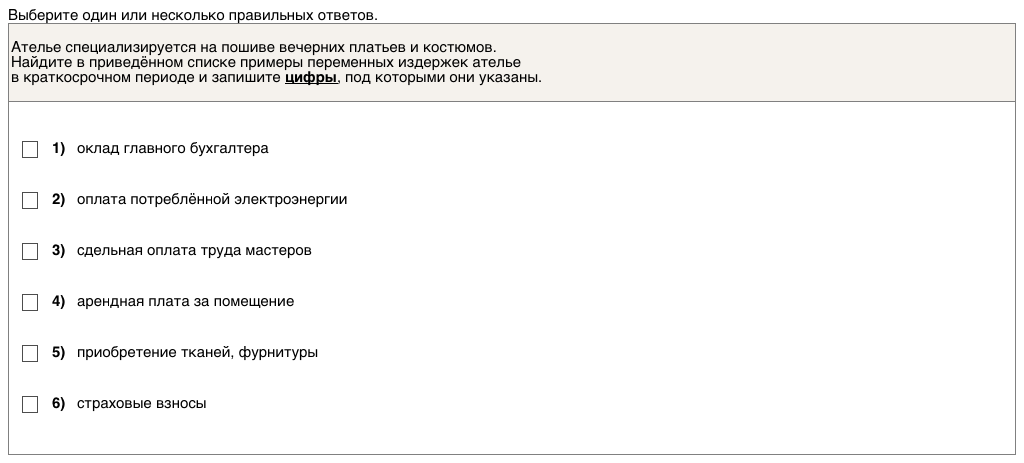Click the bold number '4)' label
Viewport: 1024px width, 463px height.
pos(58,302)
